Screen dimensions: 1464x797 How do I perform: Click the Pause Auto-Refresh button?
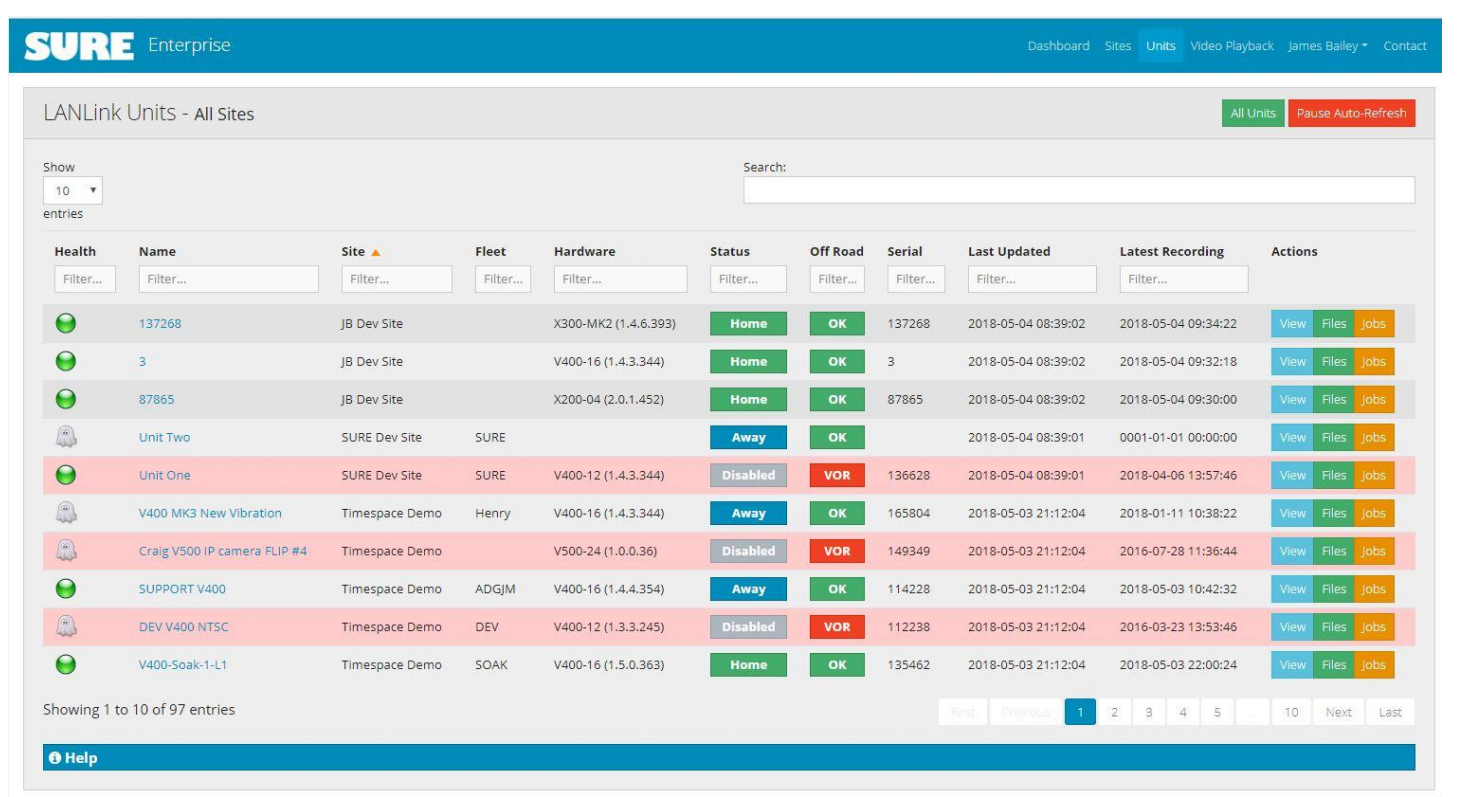[1351, 113]
